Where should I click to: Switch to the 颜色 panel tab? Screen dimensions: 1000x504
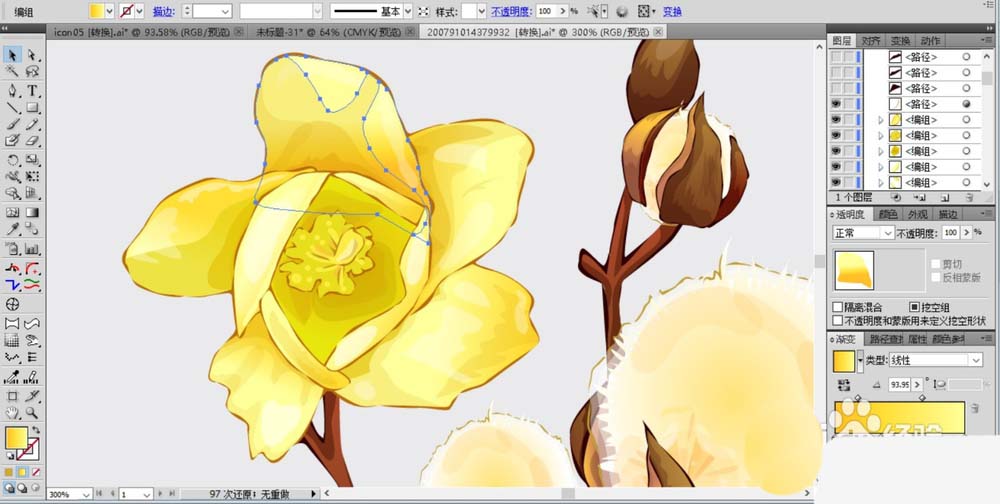pos(887,214)
